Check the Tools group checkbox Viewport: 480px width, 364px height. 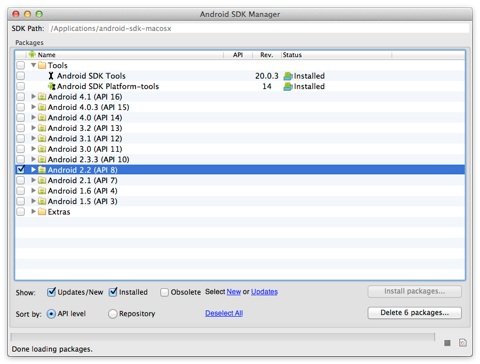(x=21, y=65)
